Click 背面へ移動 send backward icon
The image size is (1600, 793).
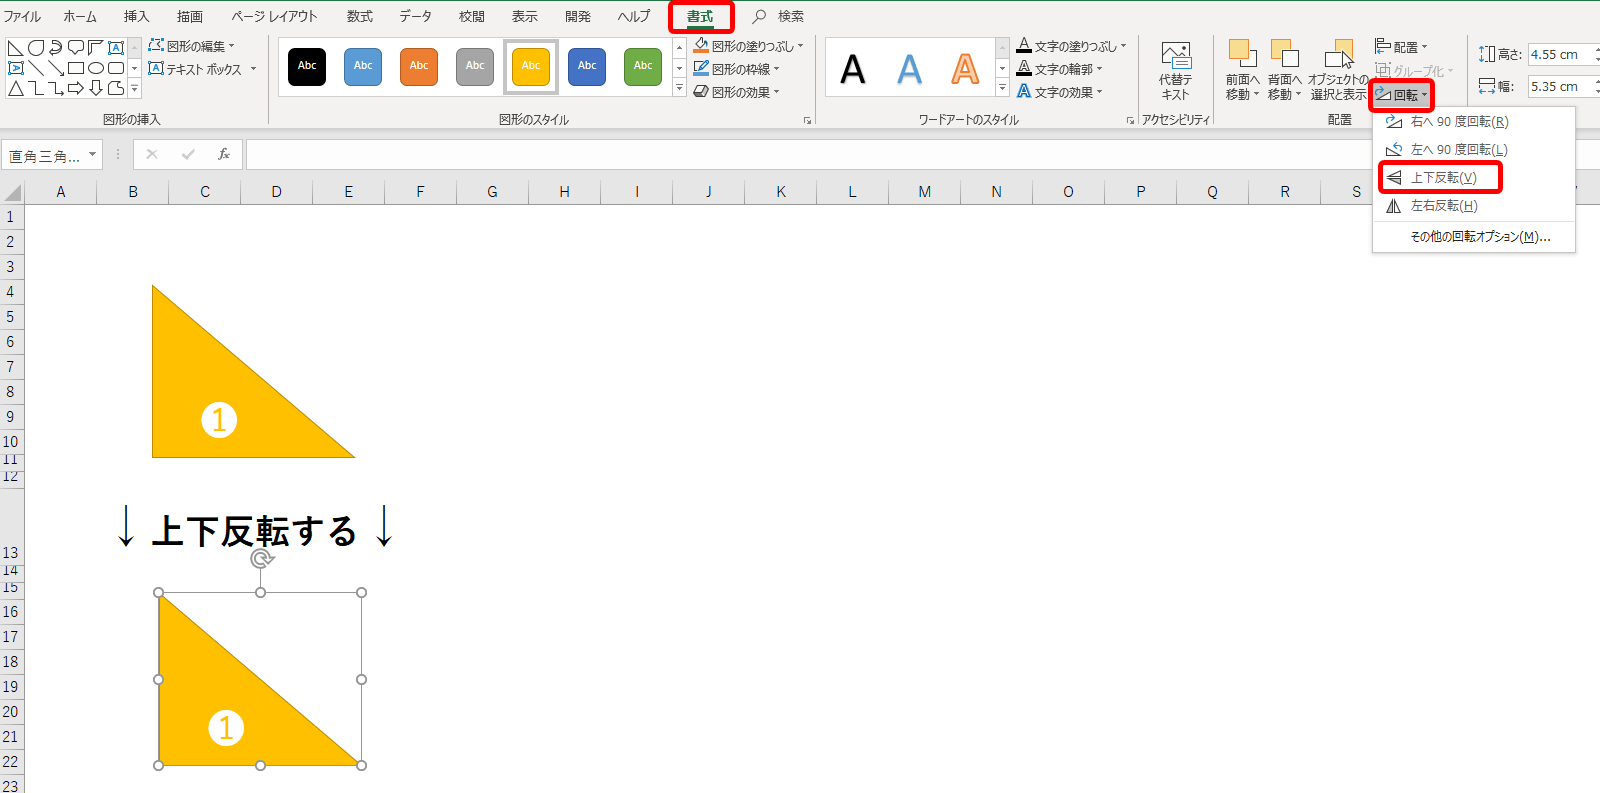1284,53
